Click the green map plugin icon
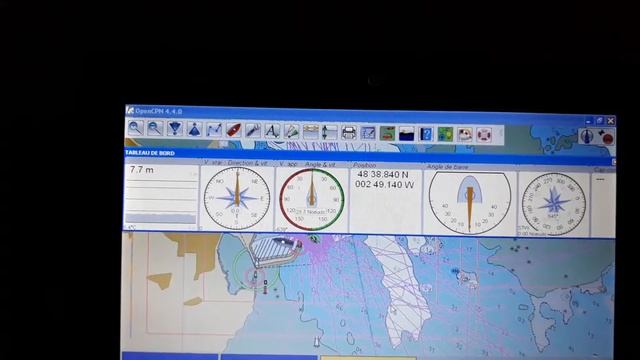The width and height of the screenshot is (640, 360). (x=445, y=134)
